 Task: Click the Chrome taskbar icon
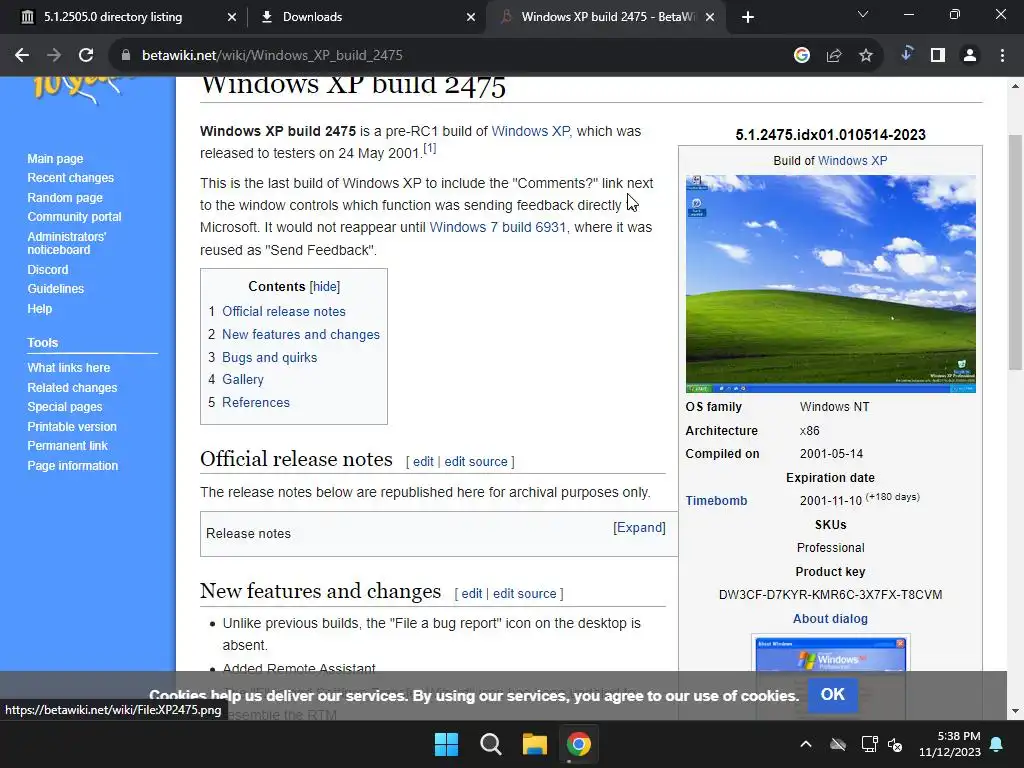pos(579,744)
